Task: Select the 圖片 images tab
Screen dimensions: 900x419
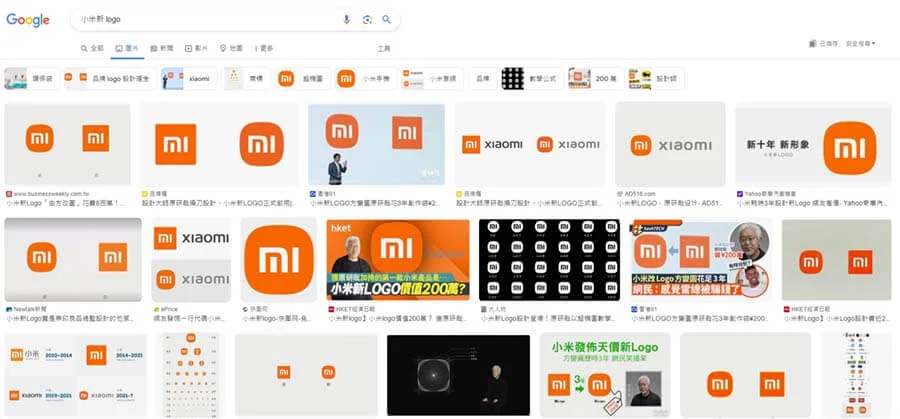Action: coord(127,48)
